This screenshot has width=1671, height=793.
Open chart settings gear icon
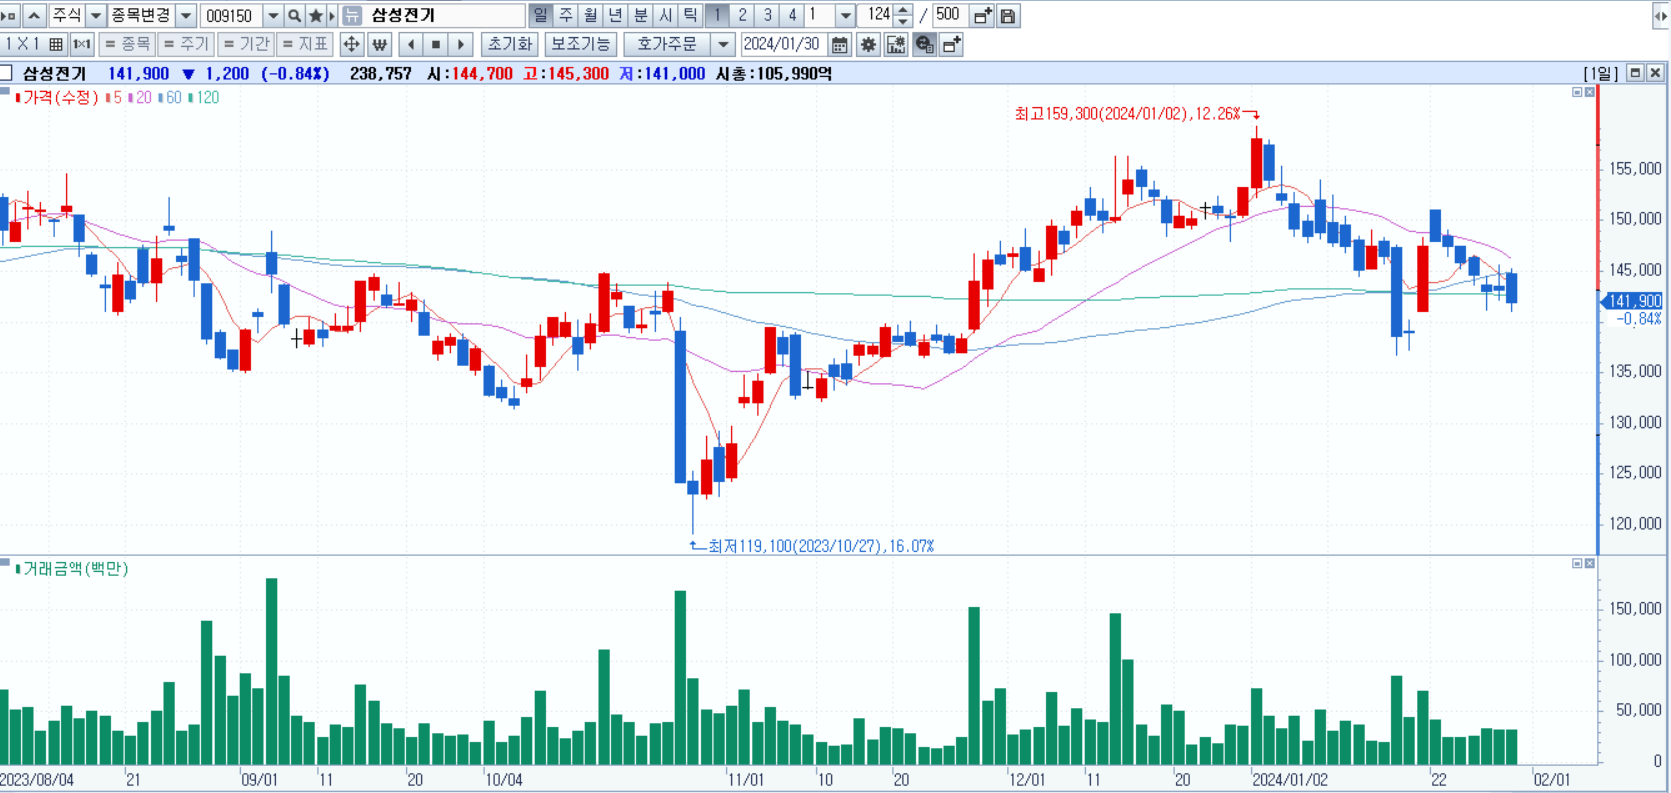[868, 44]
